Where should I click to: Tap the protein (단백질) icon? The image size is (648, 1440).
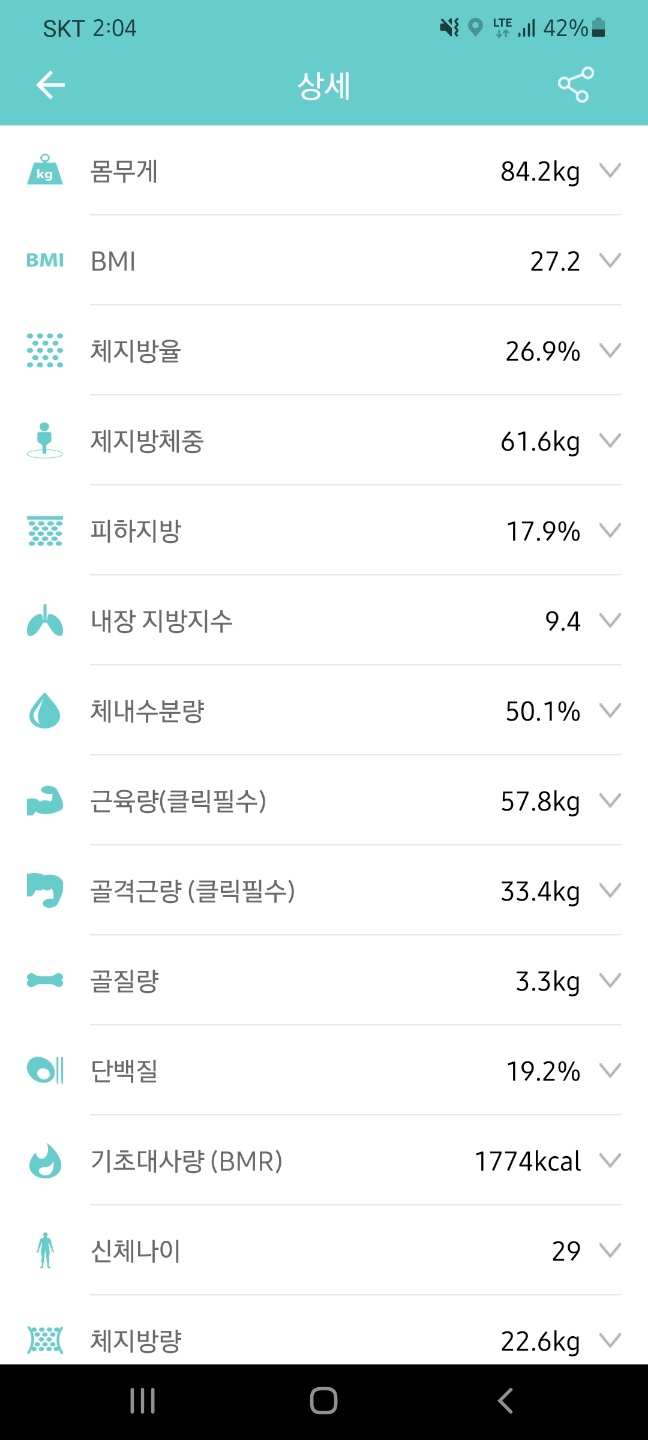(44, 1071)
